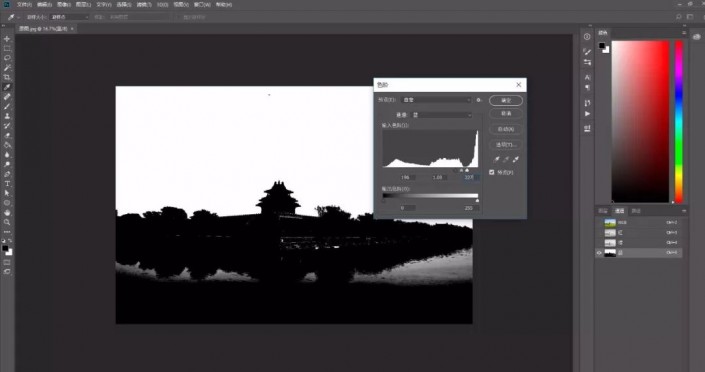Click the output levels white slider handle
Viewport: 705px width, 372px height.
coord(477,200)
